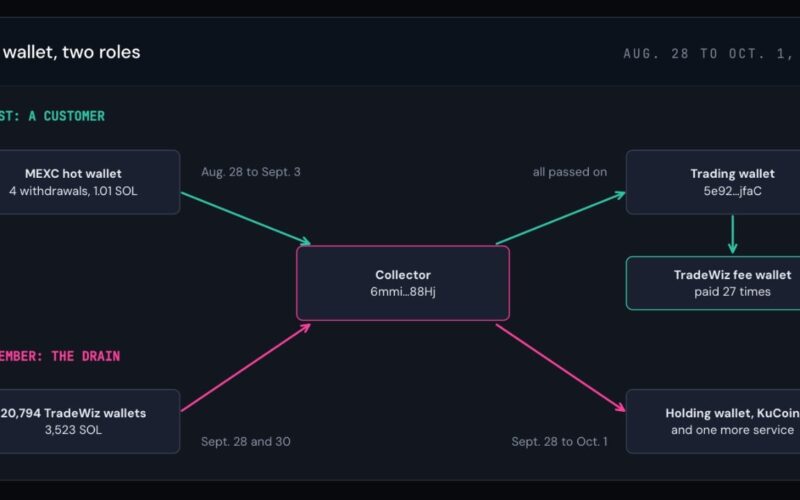Click the "4 withdrawals, 1.01 SOL" text
The width and height of the screenshot is (800, 500).
(x=73, y=191)
